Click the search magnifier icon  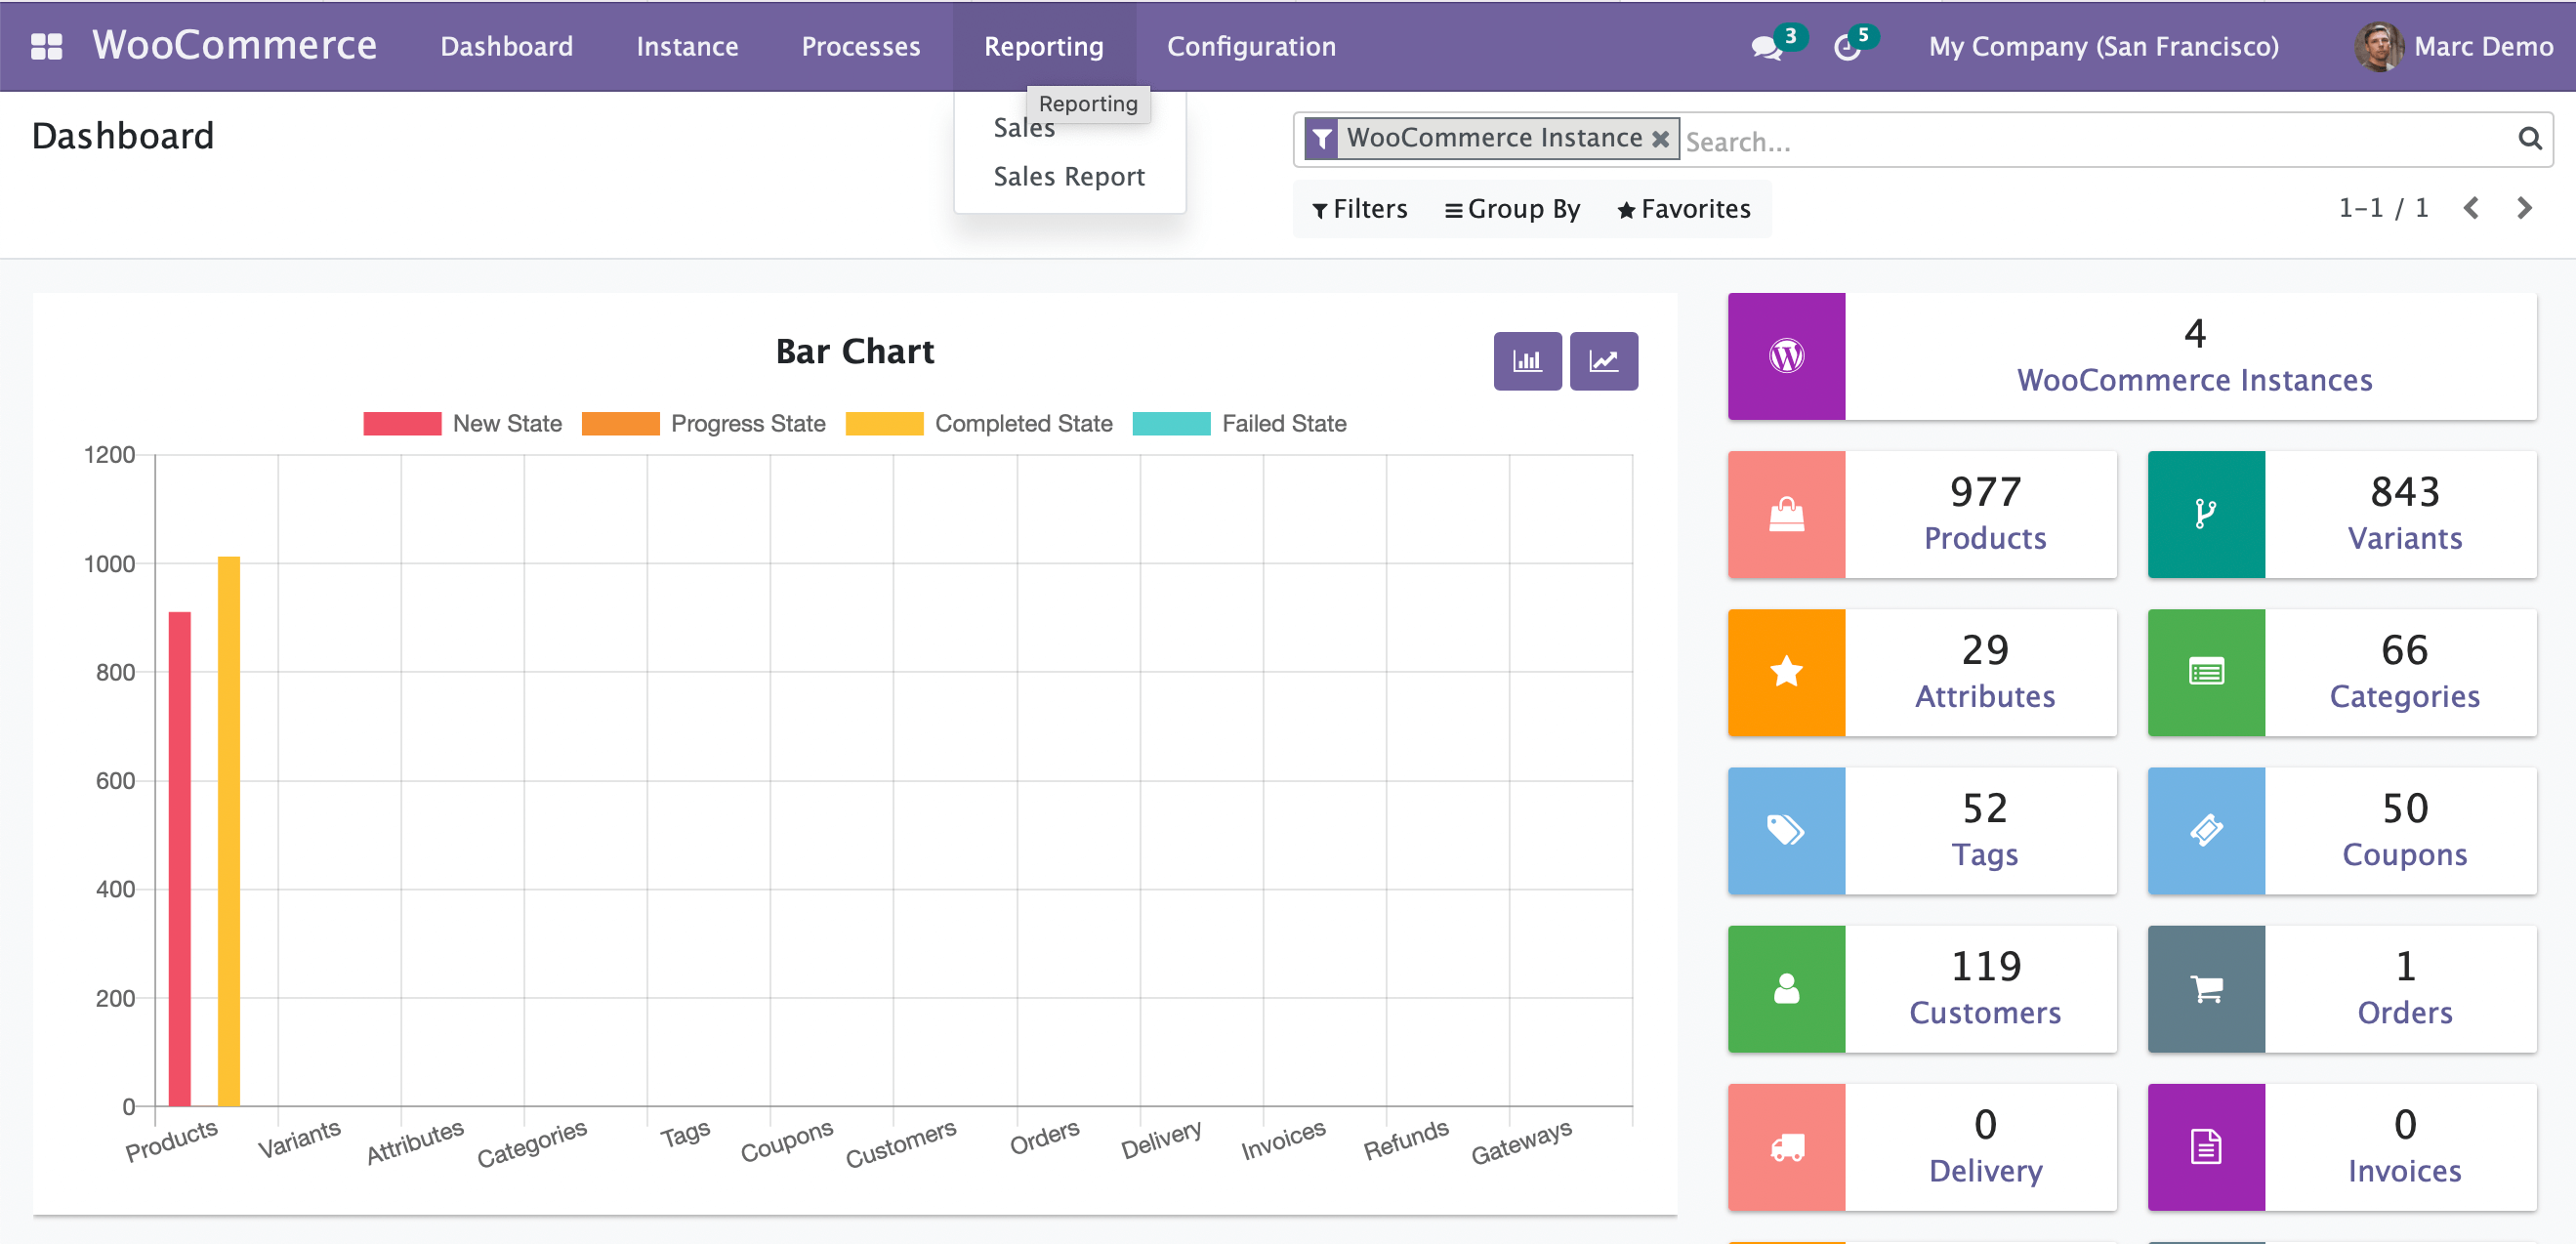pyautogui.click(x=2530, y=139)
